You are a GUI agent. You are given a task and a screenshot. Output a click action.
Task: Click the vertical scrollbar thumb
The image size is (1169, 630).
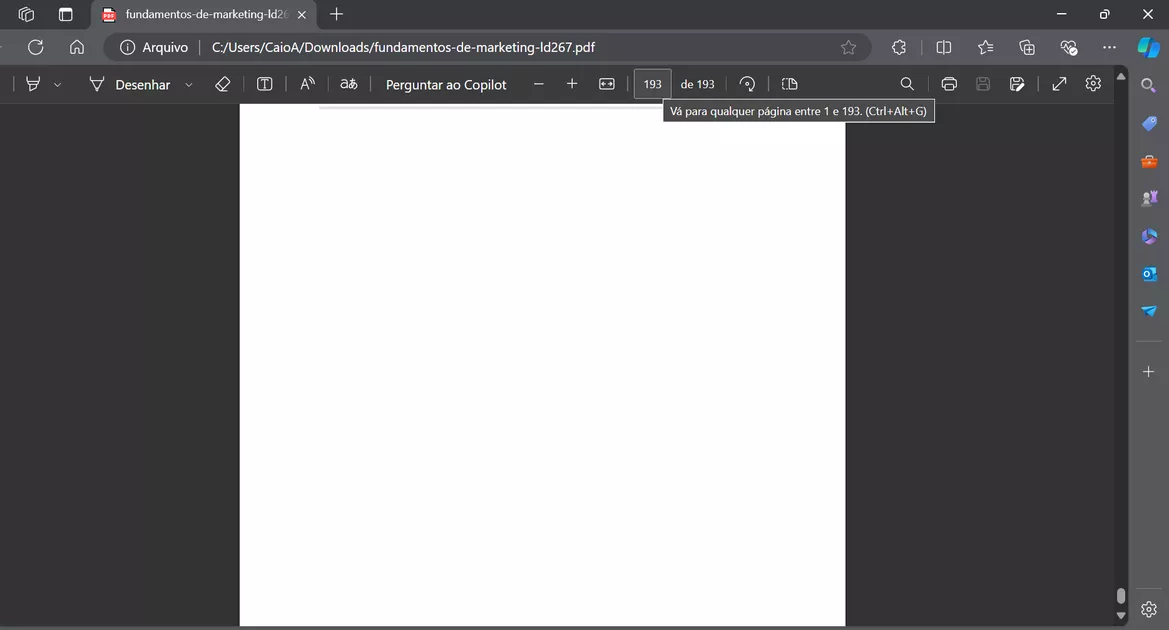pyautogui.click(x=1121, y=596)
